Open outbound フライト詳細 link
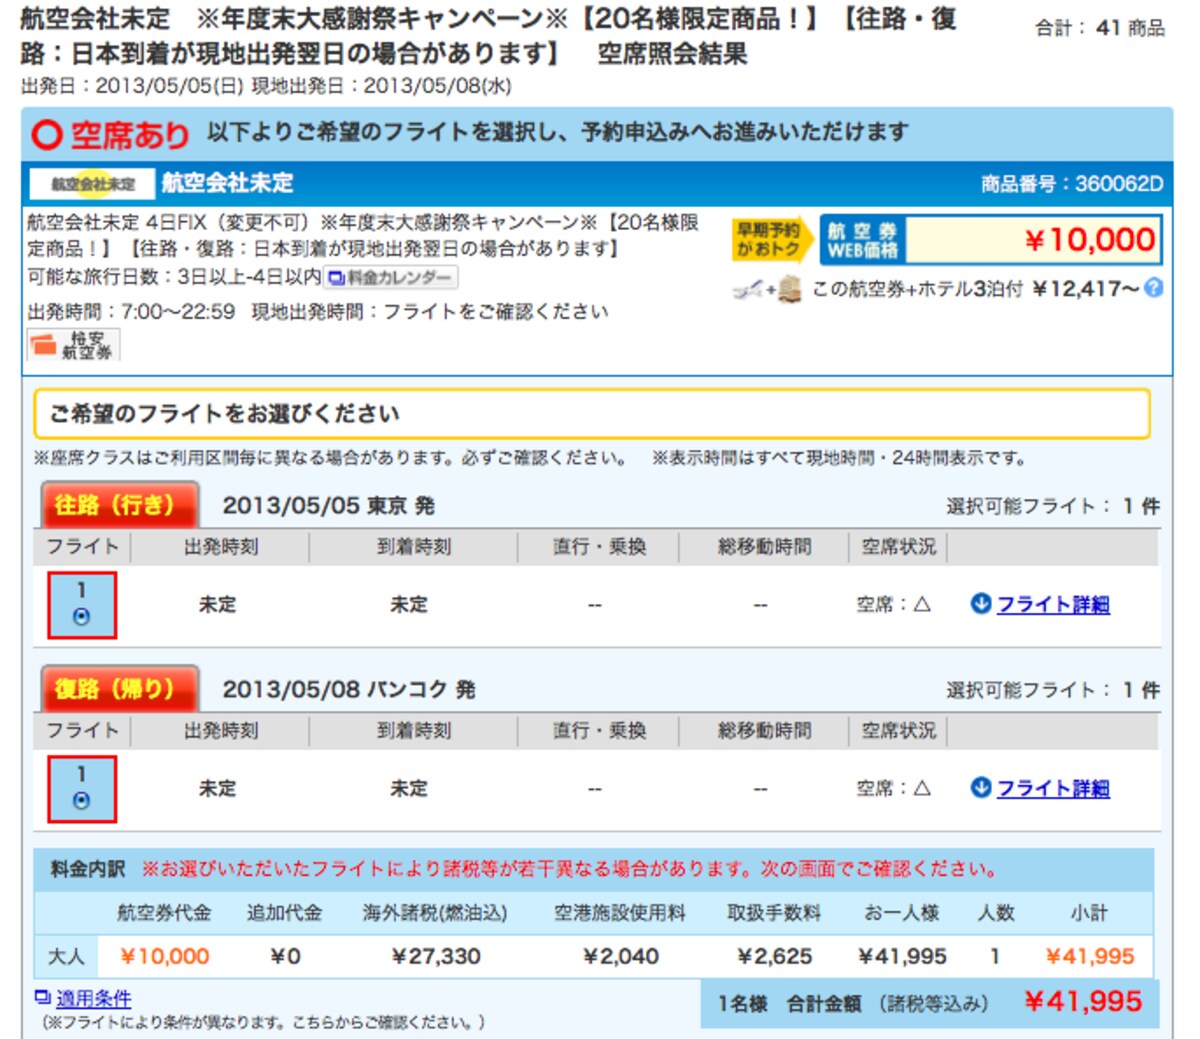This screenshot has height=1039, width=1200. coord(1053,604)
